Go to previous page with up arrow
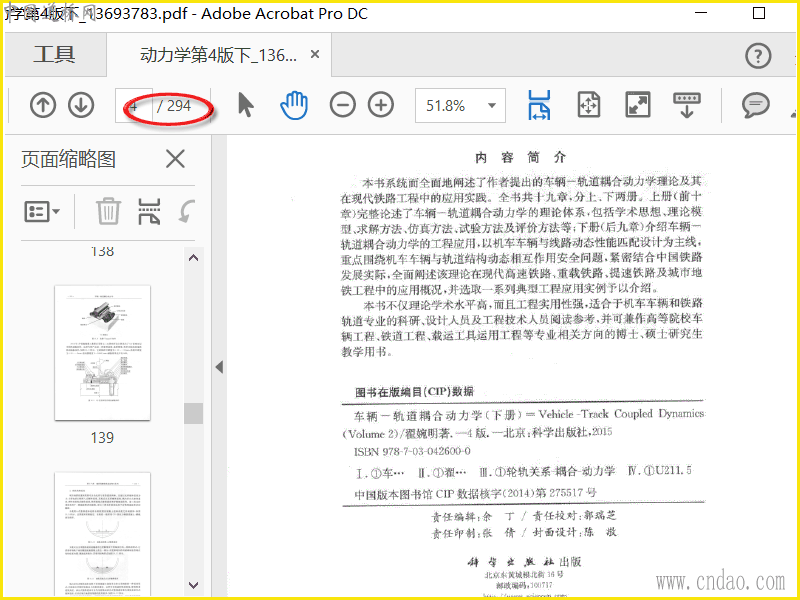This screenshot has width=800, height=600. tap(43, 105)
